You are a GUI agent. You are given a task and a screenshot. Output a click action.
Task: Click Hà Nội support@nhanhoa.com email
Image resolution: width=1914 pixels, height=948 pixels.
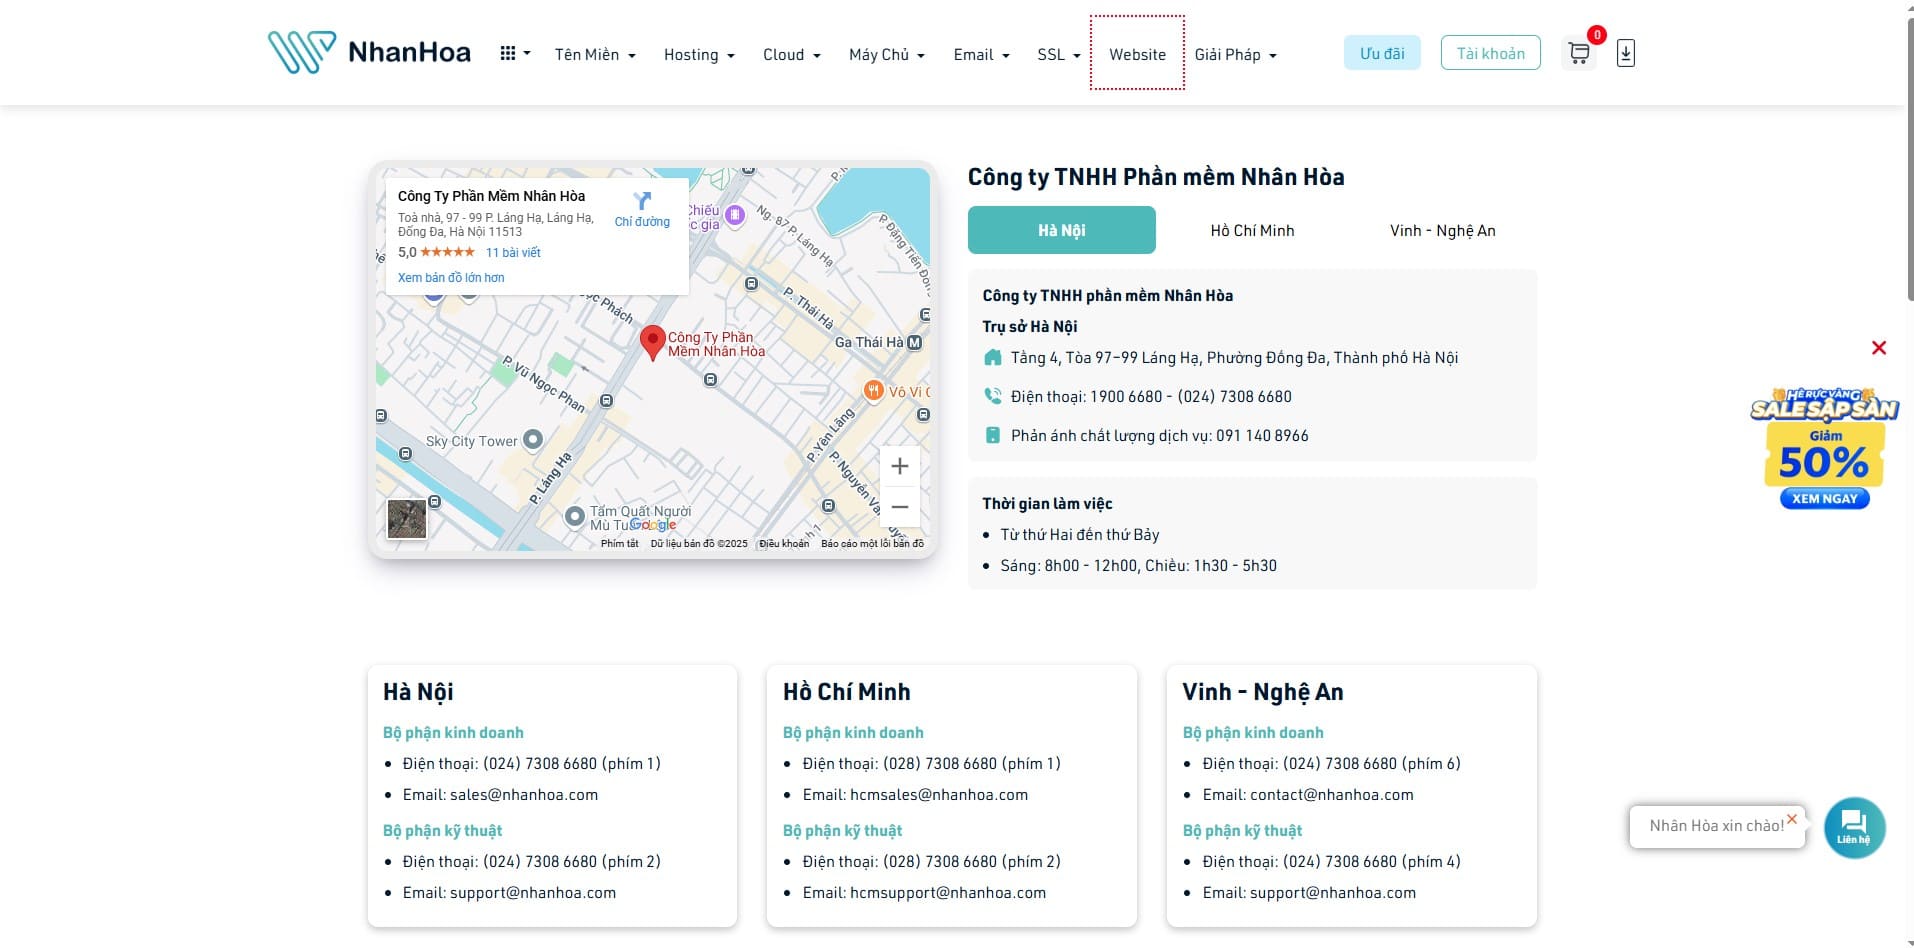533,893
